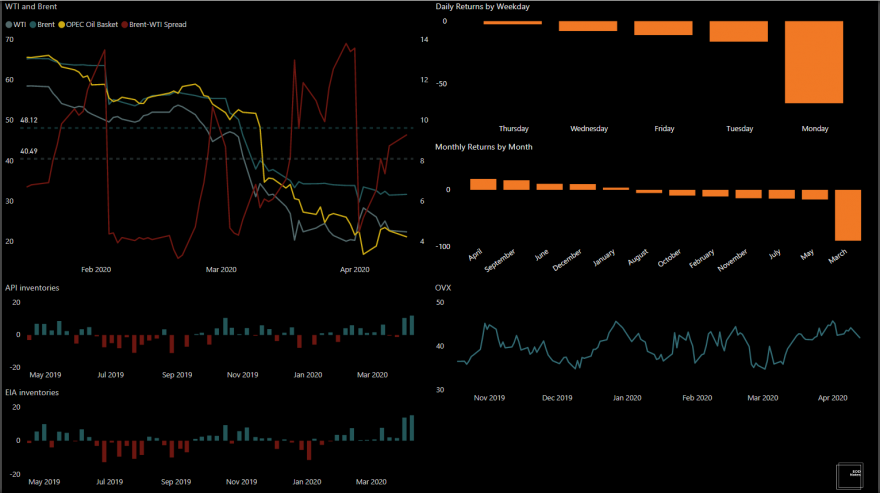Select the April monthly returns bar
Image resolution: width=880 pixels, height=493 pixels.
(x=483, y=184)
